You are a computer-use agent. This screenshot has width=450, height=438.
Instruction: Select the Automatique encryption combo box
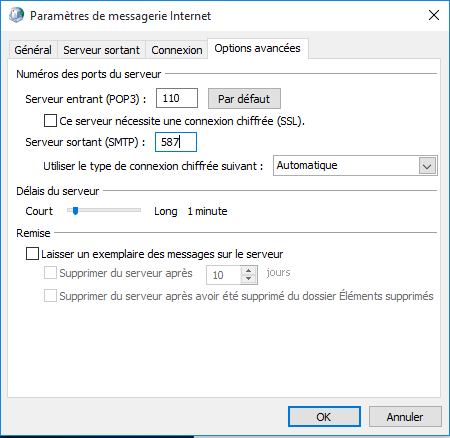(x=355, y=166)
